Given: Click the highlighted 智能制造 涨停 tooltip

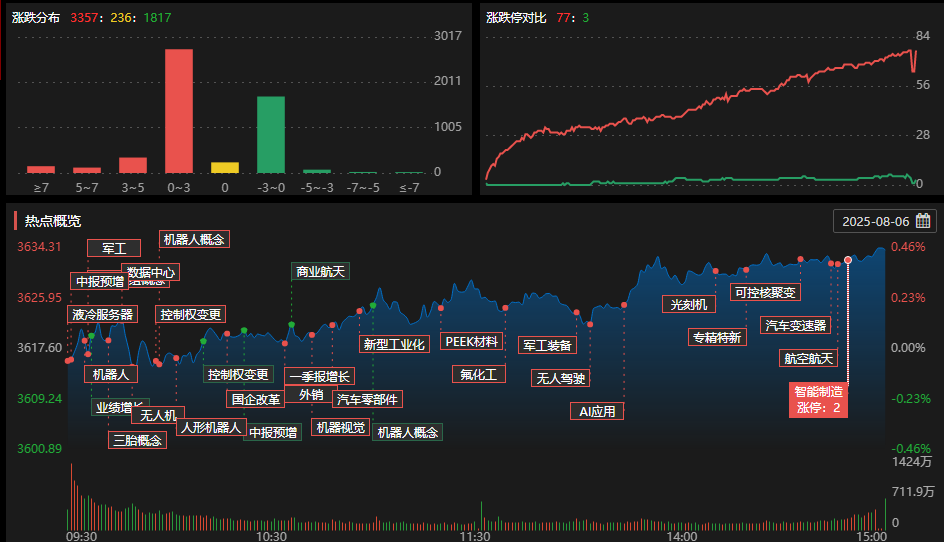Looking at the screenshot, I should (818, 400).
